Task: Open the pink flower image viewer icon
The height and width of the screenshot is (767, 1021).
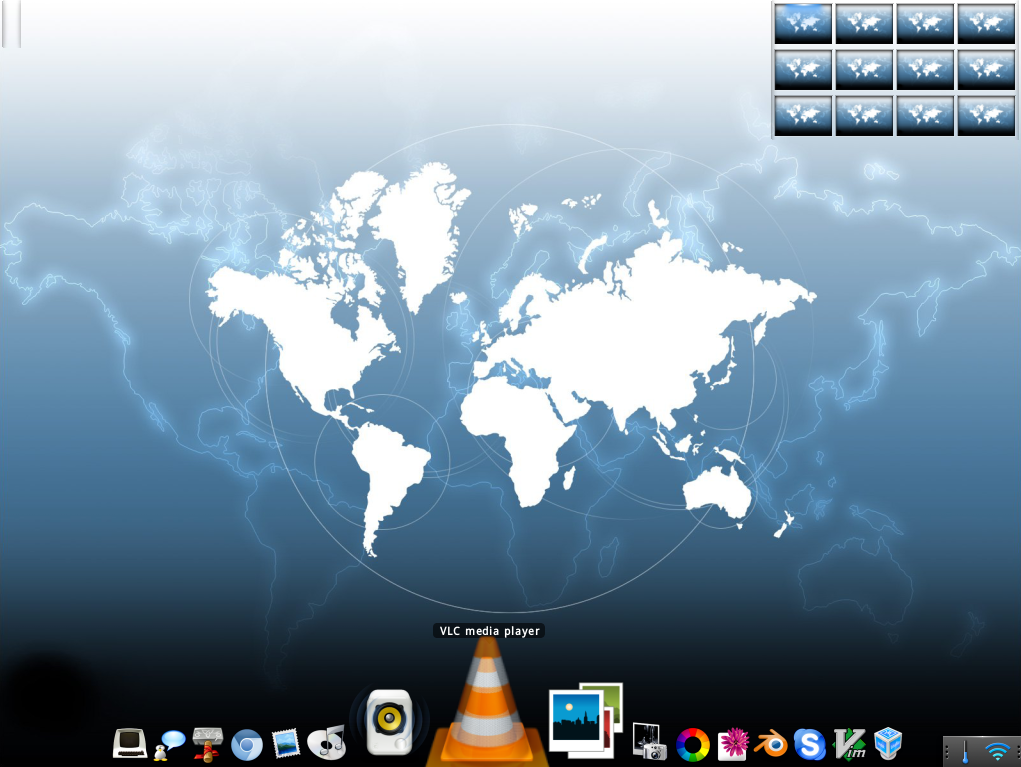Action: (x=733, y=744)
